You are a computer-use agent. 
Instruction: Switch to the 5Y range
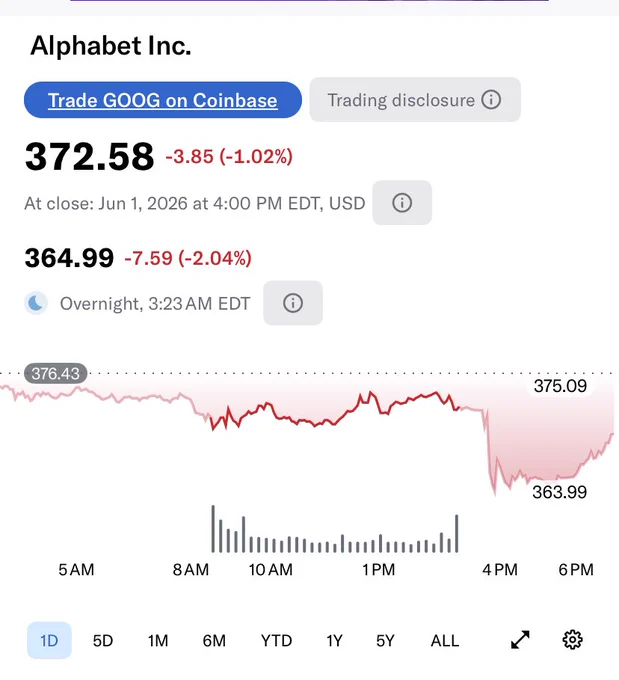[x=385, y=641]
